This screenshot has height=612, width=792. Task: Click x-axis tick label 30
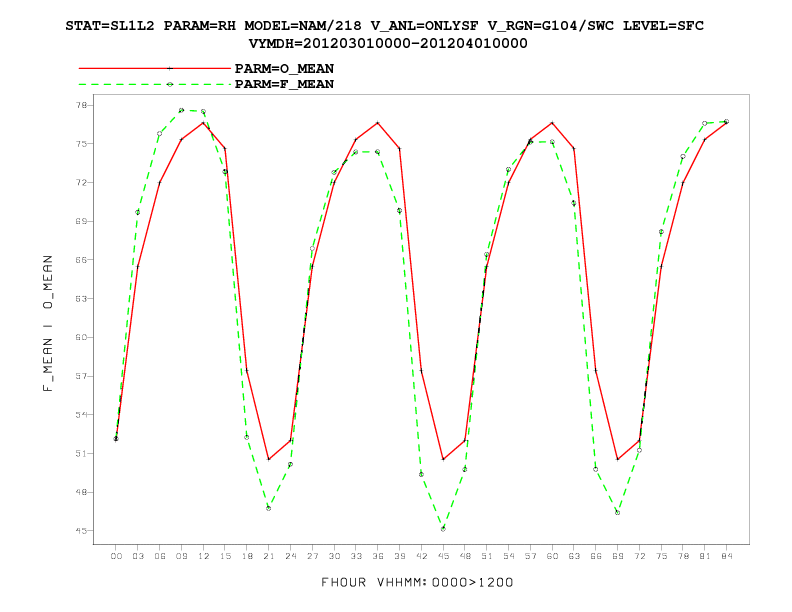click(x=334, y=556)
